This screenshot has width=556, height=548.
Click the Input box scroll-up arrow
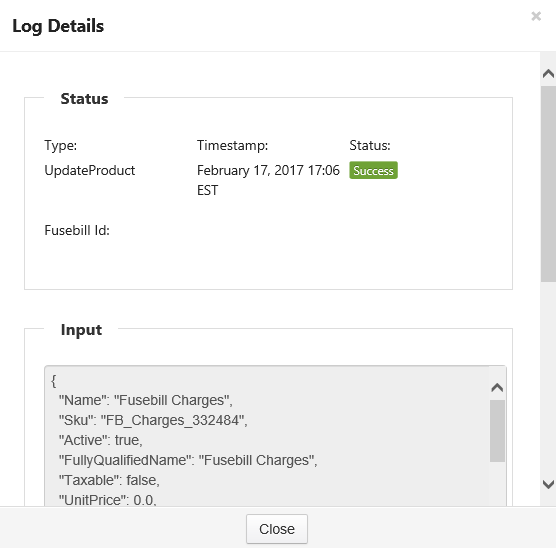tap(497, 388)
